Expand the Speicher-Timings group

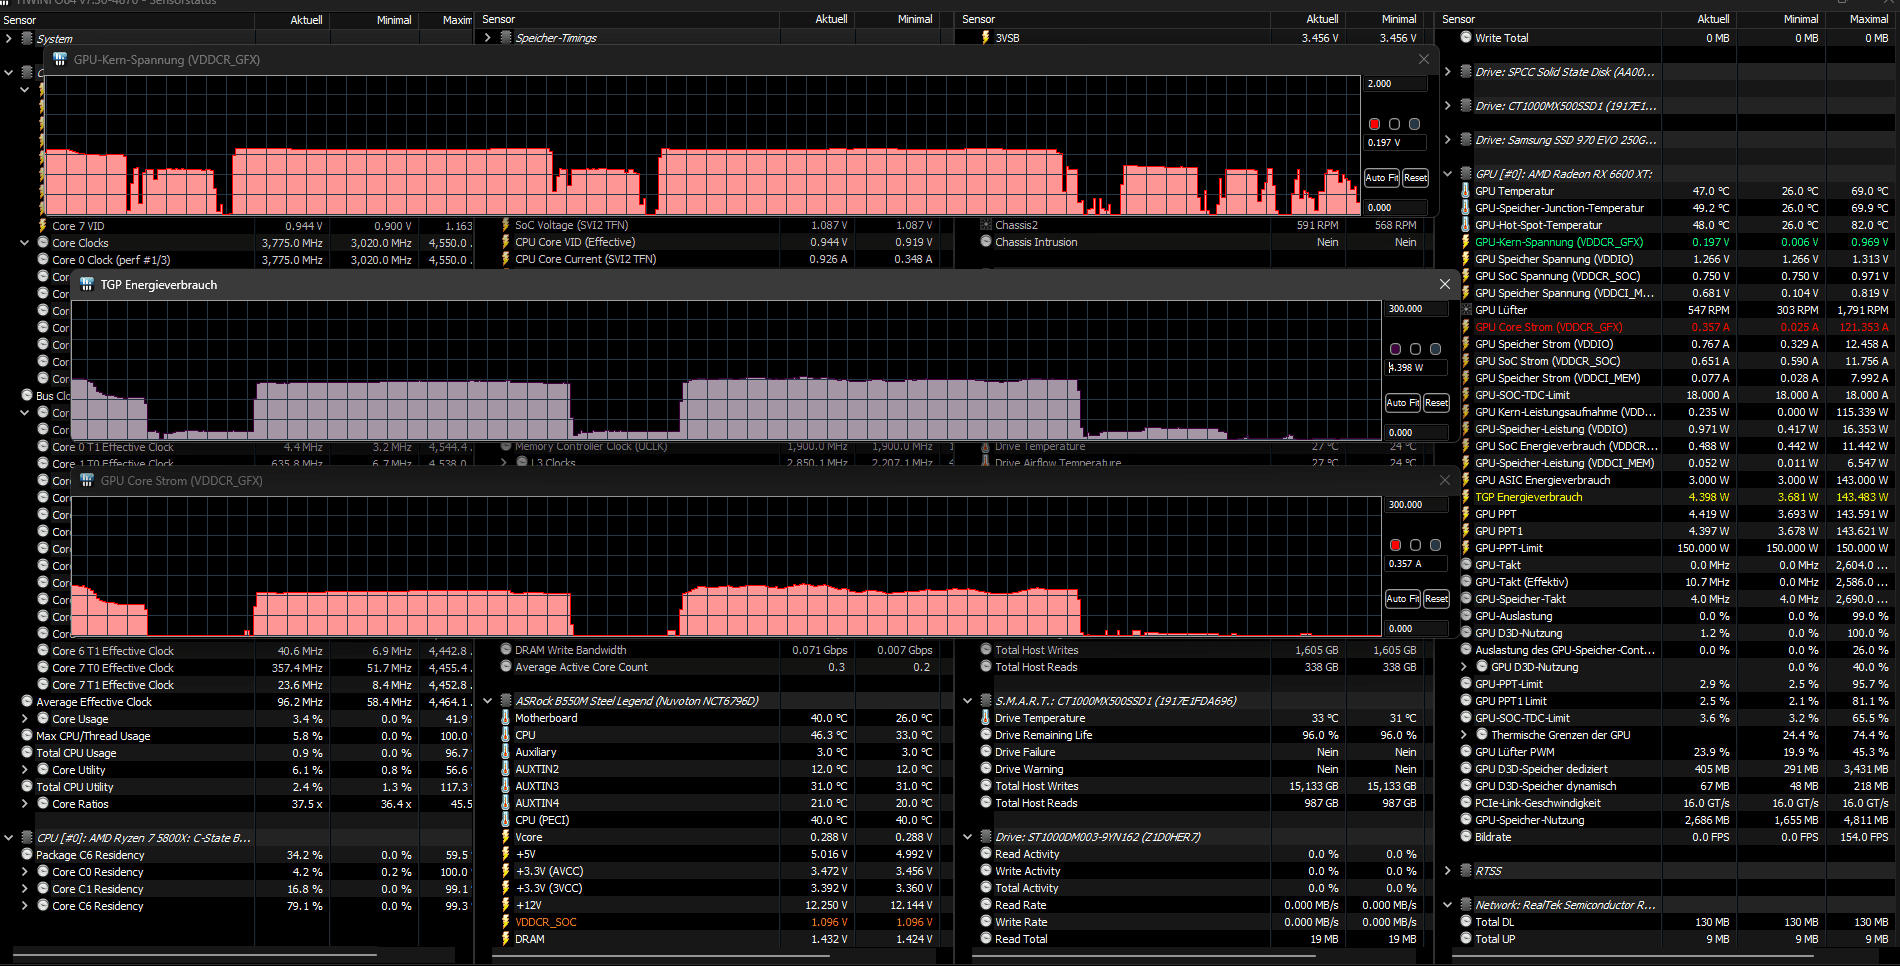coord(488,38)
